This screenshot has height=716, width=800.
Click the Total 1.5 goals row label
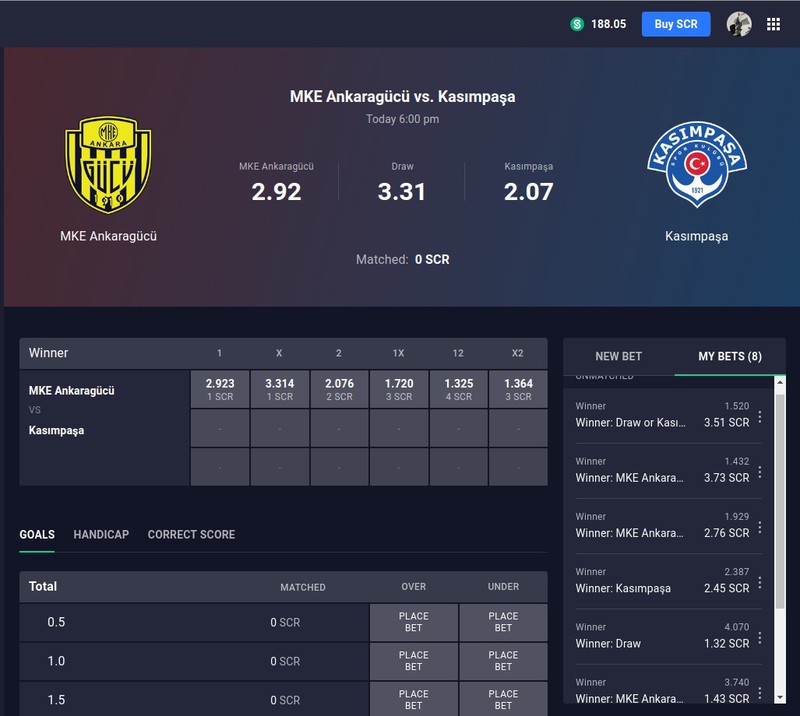tap(56, 700)
